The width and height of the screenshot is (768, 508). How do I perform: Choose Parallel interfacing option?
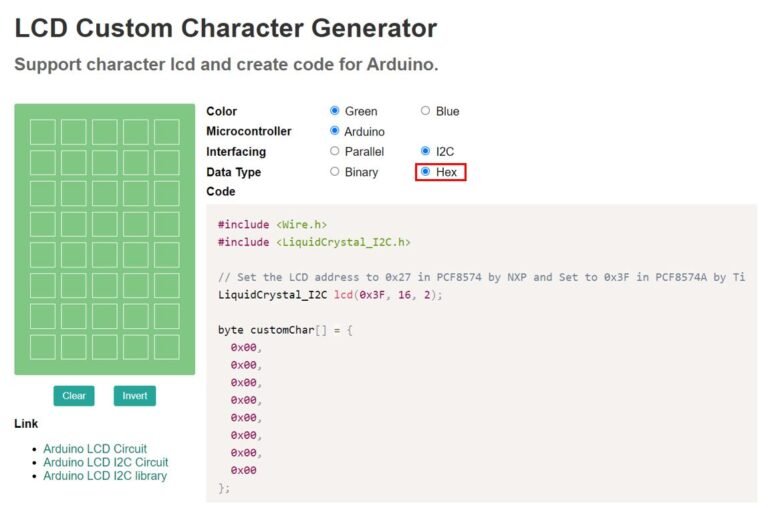click(x=335, y=151)
